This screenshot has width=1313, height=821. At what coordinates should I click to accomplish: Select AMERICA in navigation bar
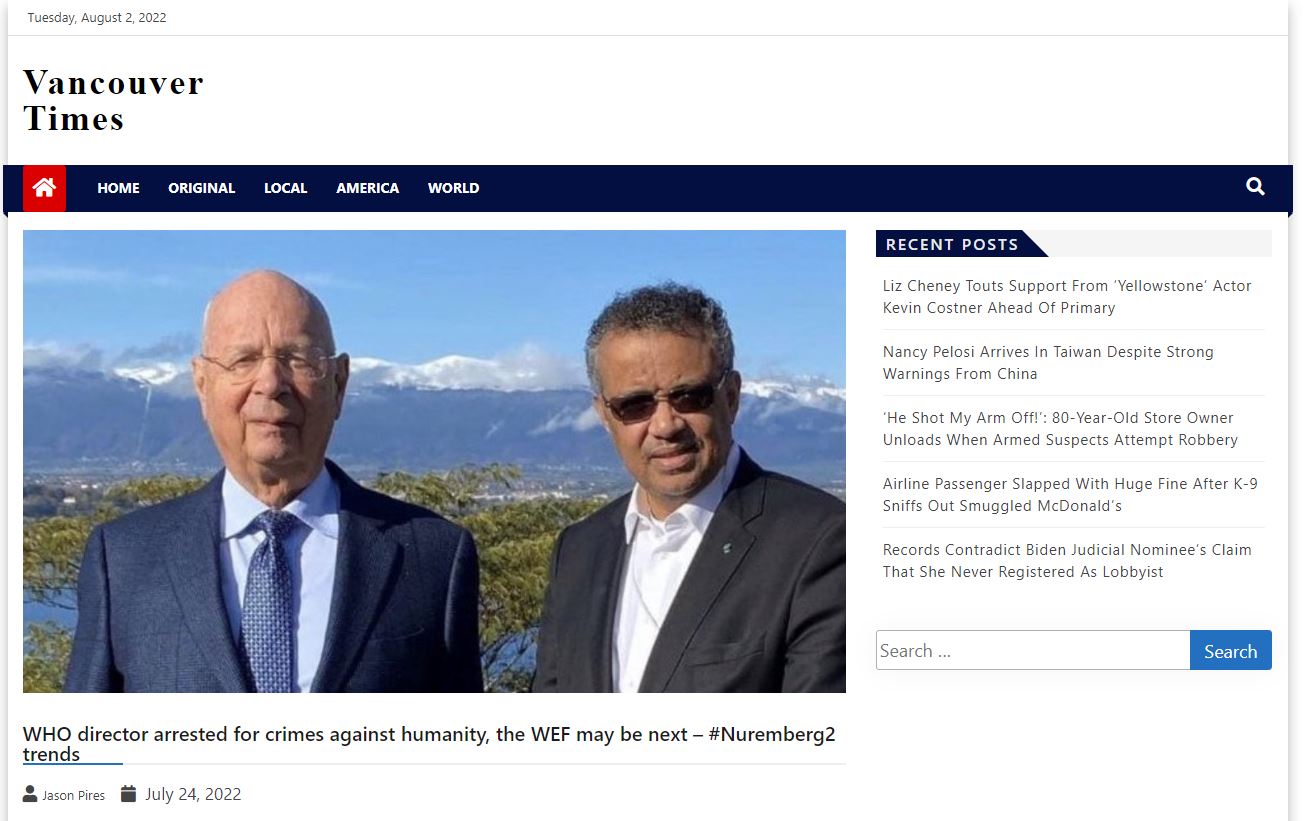tap(367, 188)
